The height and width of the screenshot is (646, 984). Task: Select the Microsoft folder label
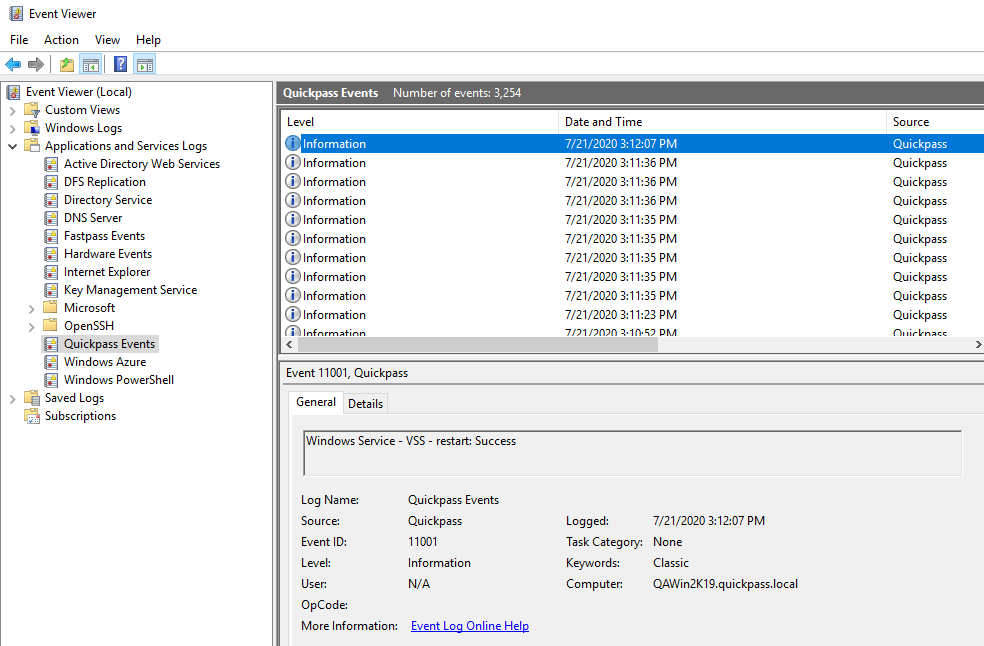click(89, 308)
